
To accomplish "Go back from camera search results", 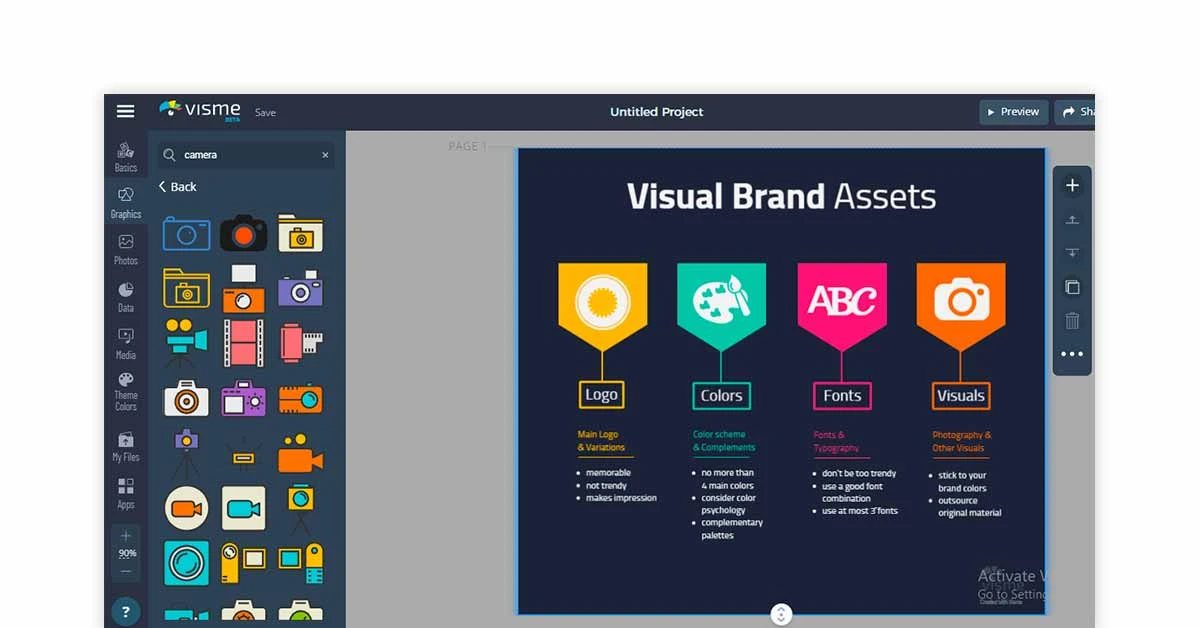I will pyautogui.click(x=177, y=187).
